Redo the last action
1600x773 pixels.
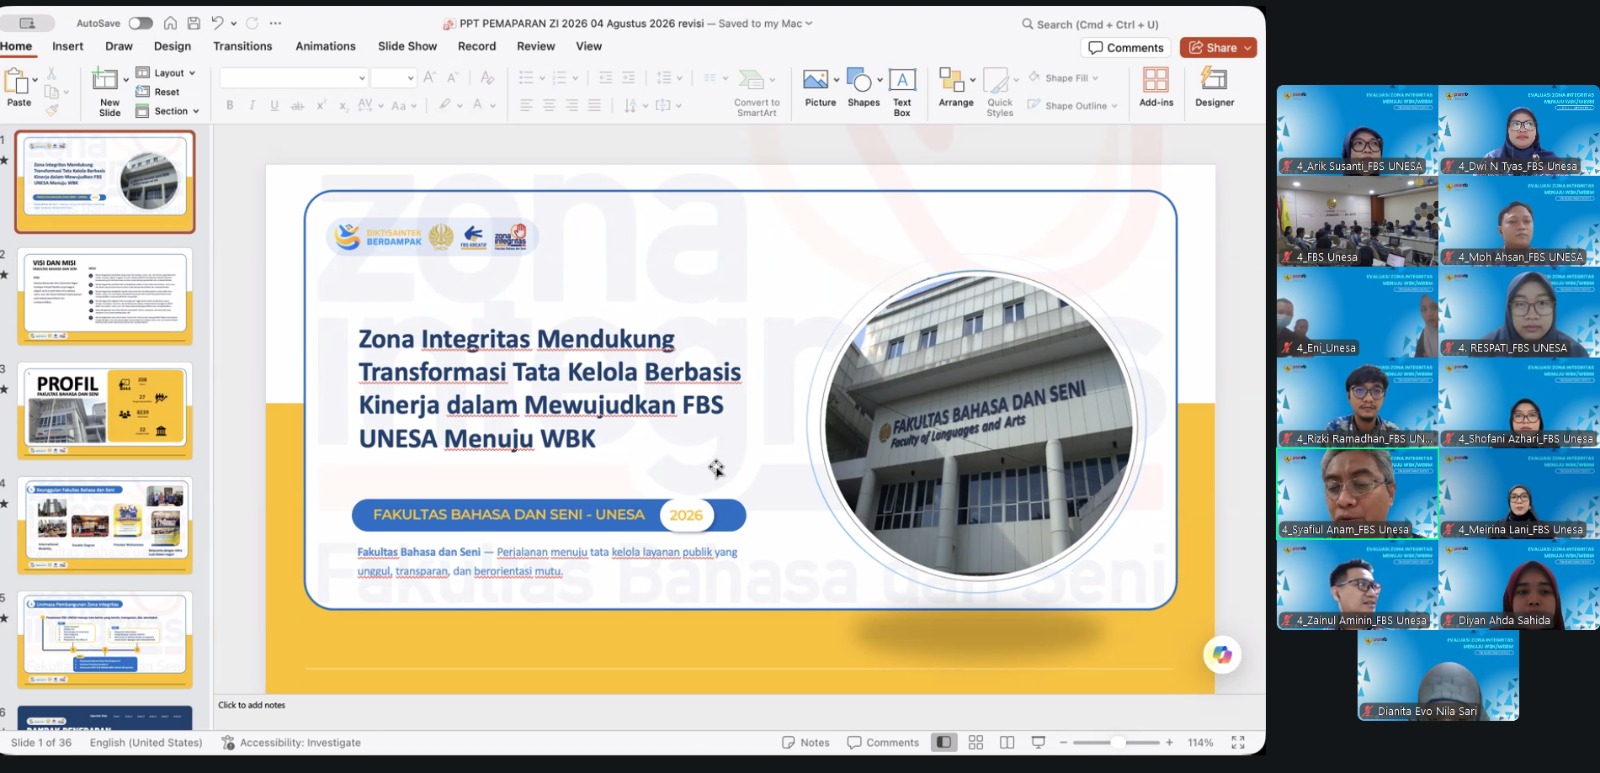coord(252,23)
